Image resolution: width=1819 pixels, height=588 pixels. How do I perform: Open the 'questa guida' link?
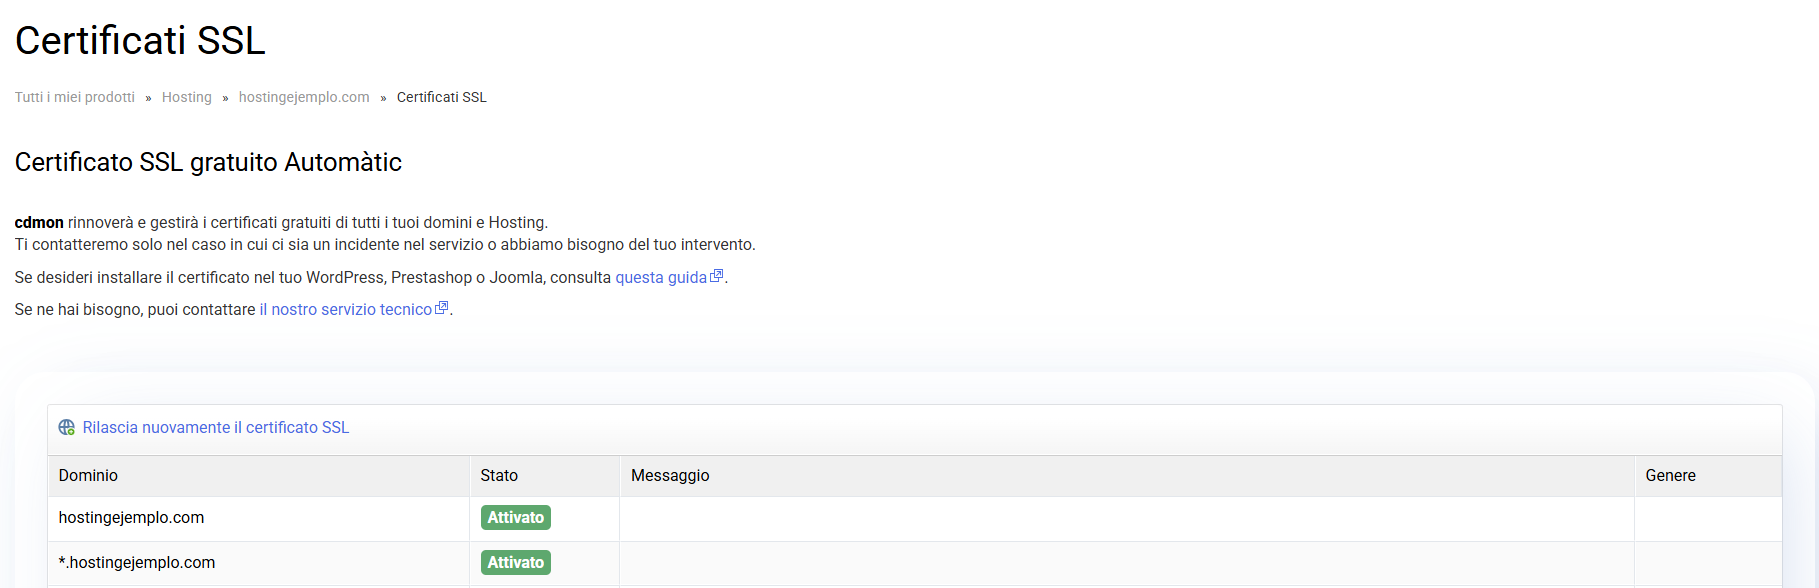[660, 278]
